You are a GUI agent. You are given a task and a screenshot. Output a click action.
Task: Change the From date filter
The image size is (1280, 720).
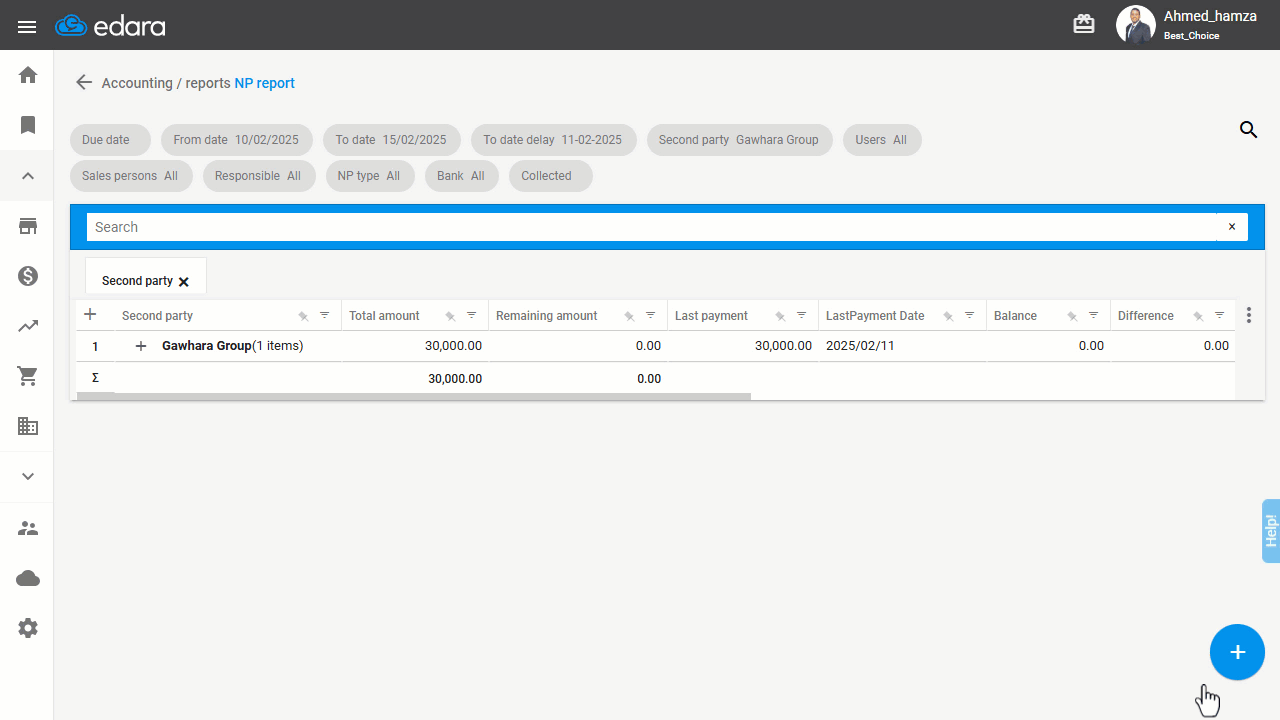(x=236, y=140)
